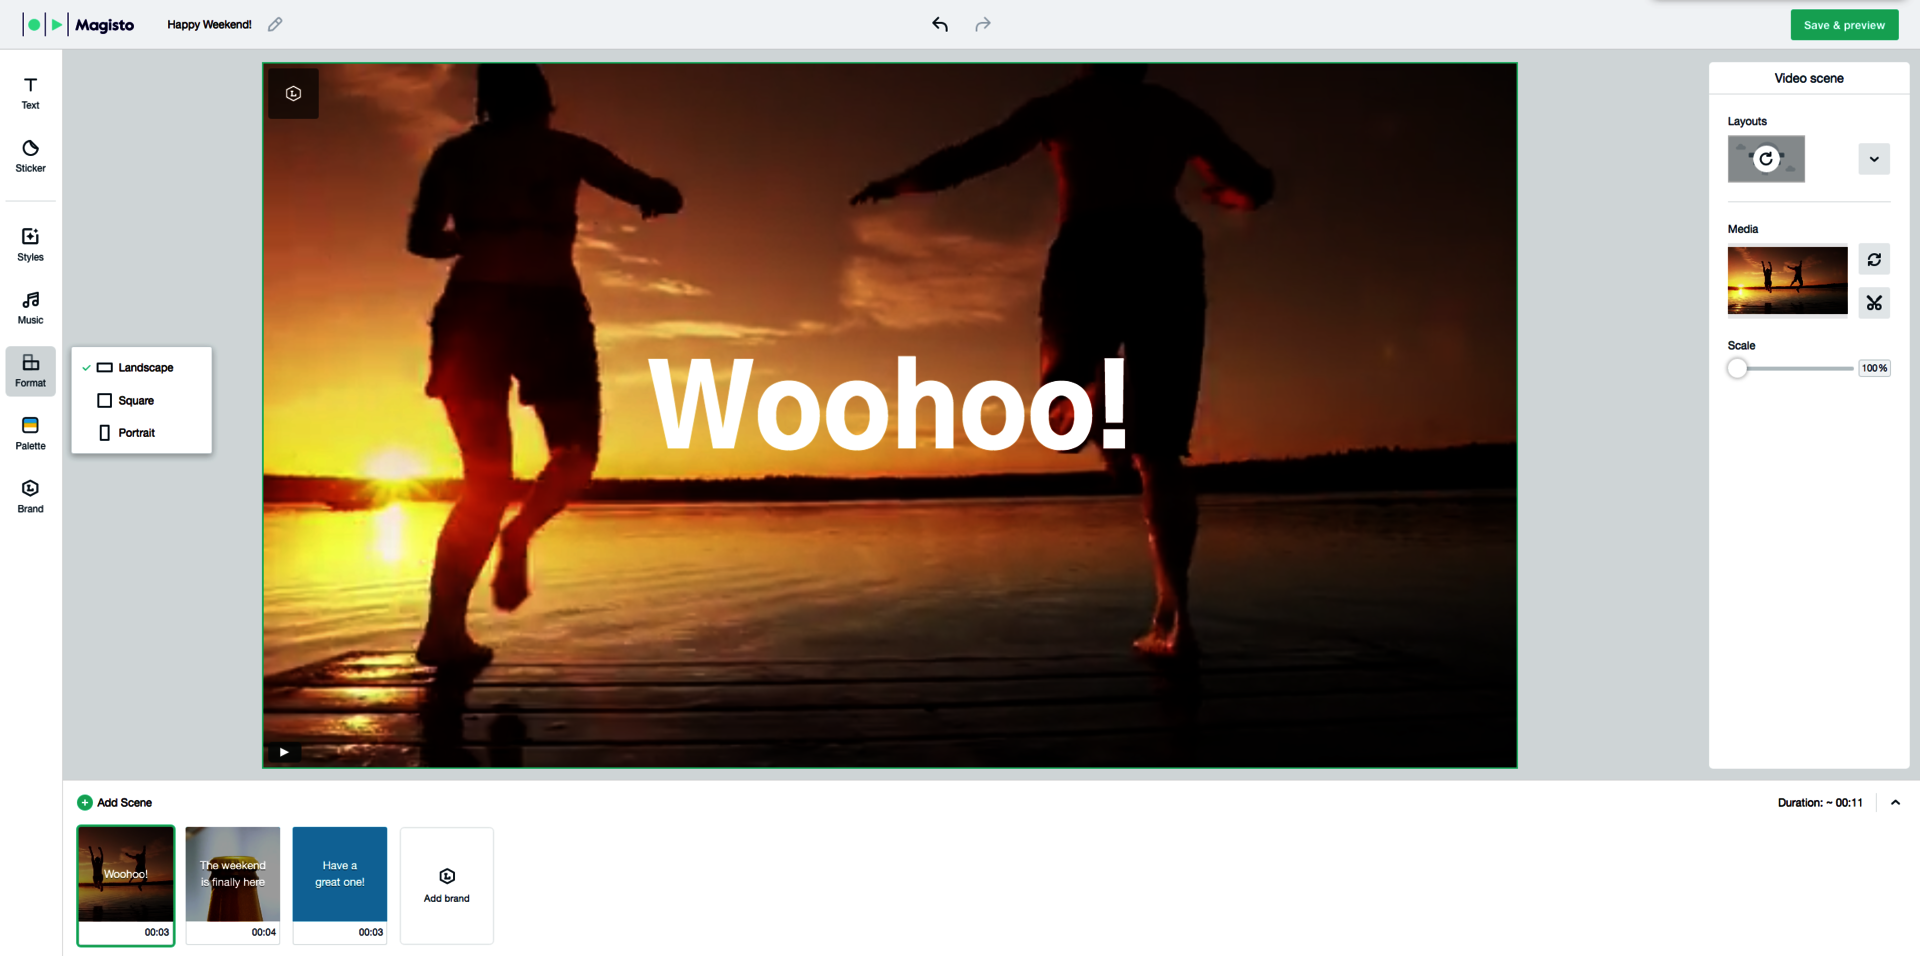1920x956 pixels.
Task: Click the replace media refresh icon
Action: (x=1874, y=260)
